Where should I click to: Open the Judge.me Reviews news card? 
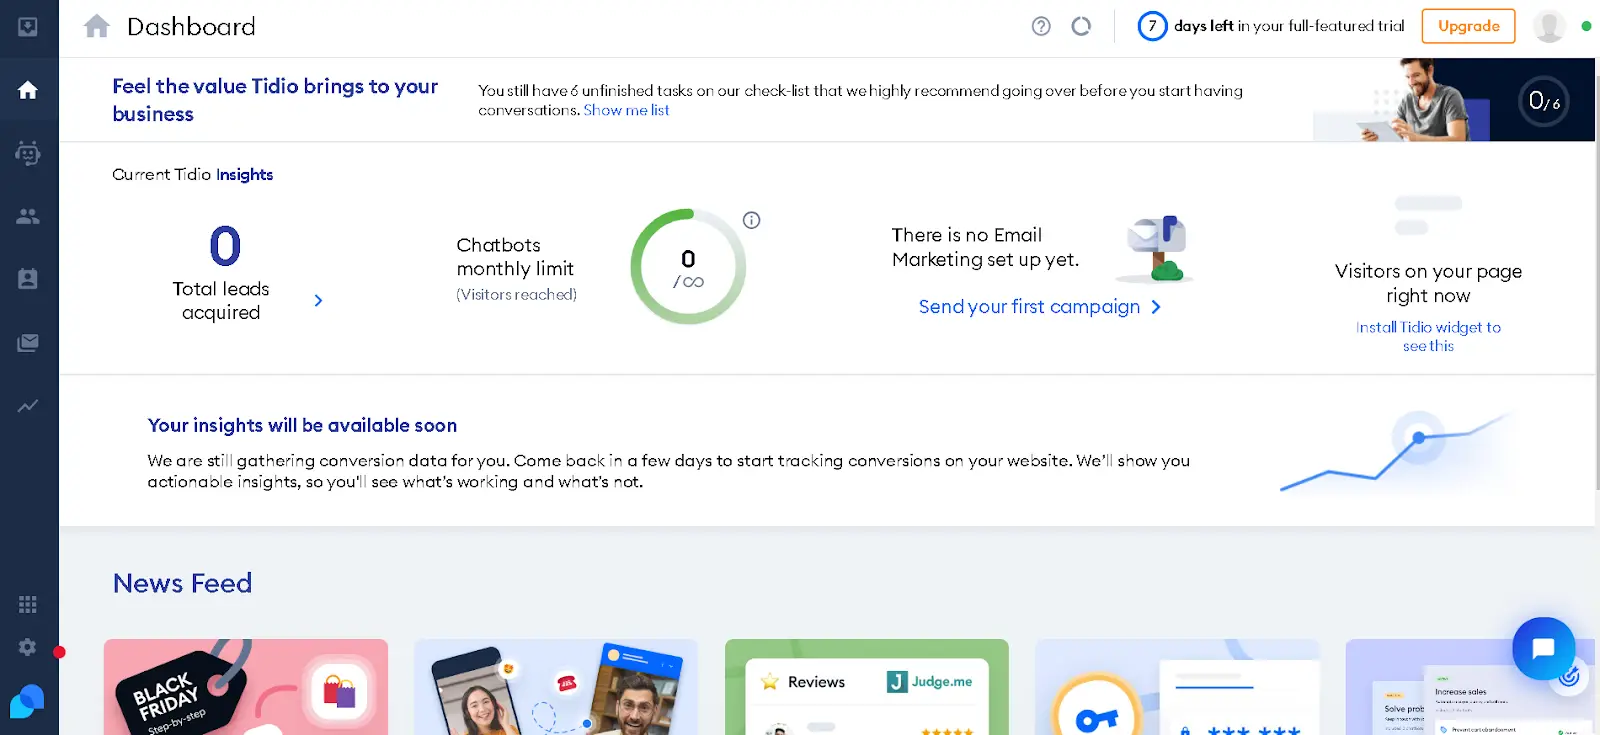pyautogui.click(x=867, y=687)
